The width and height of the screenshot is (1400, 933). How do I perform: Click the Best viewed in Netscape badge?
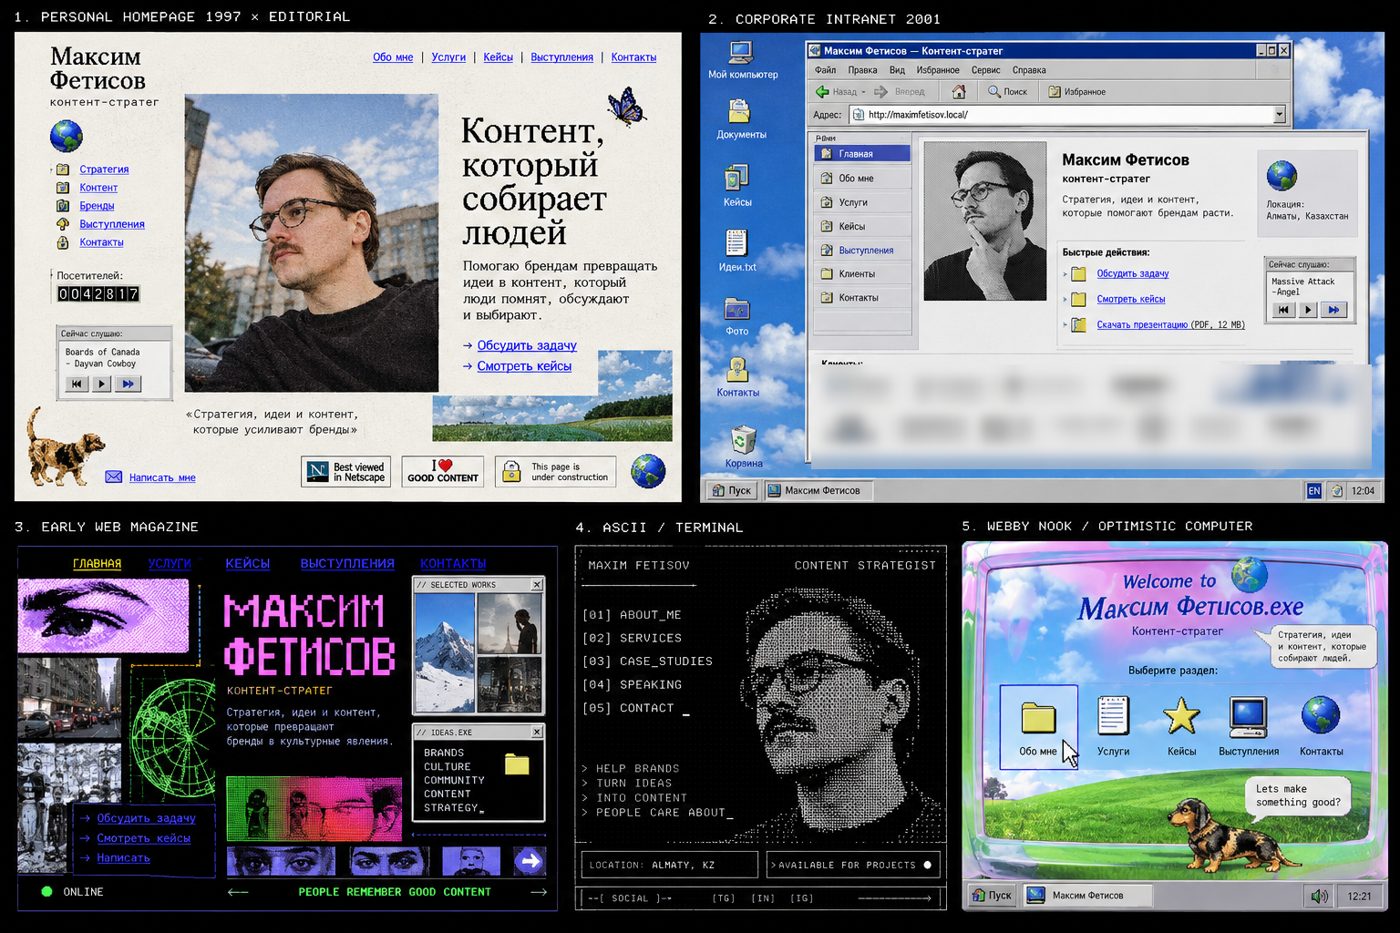click(x=346, y=472)
